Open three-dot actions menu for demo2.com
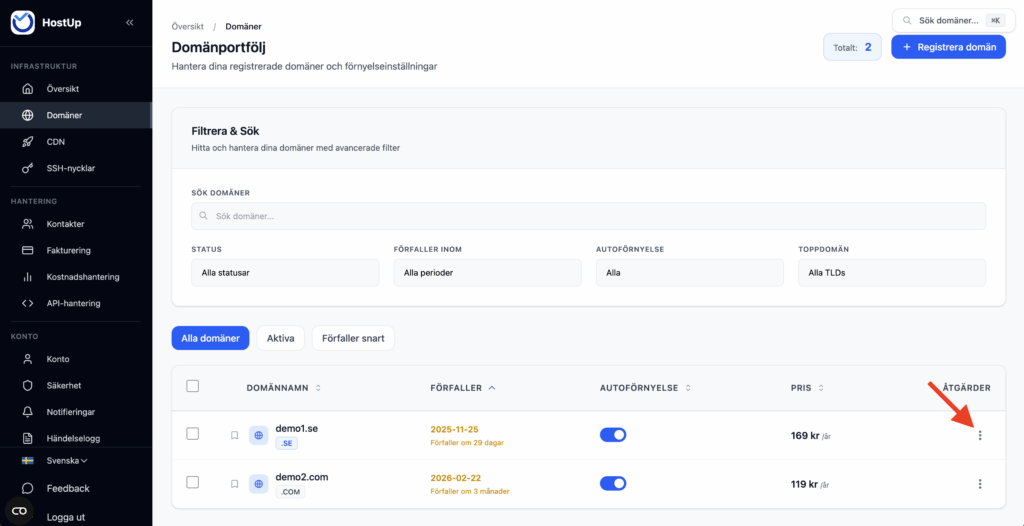The image size is (1024, 526). point(979,484)
